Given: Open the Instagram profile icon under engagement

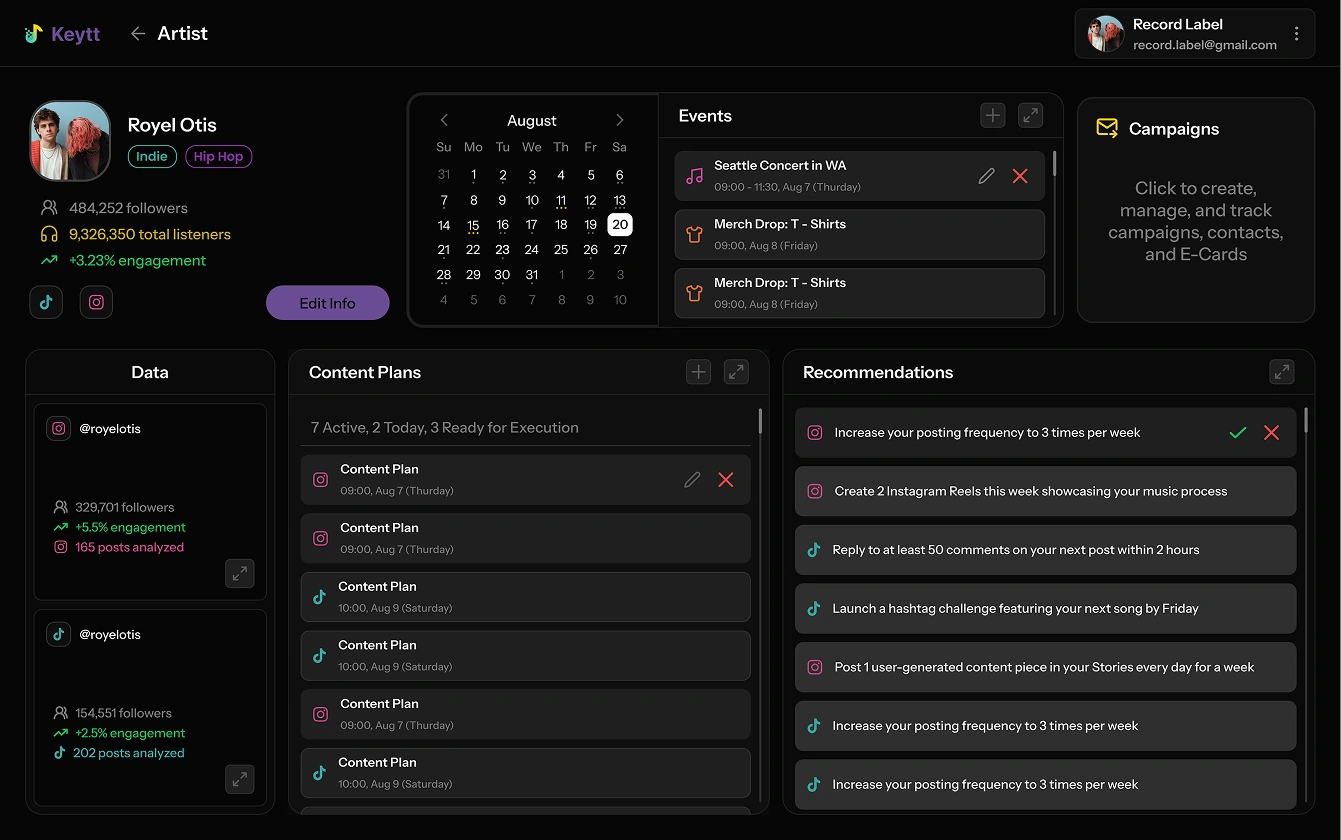Looking at the screenshot, I should (96, 302).
